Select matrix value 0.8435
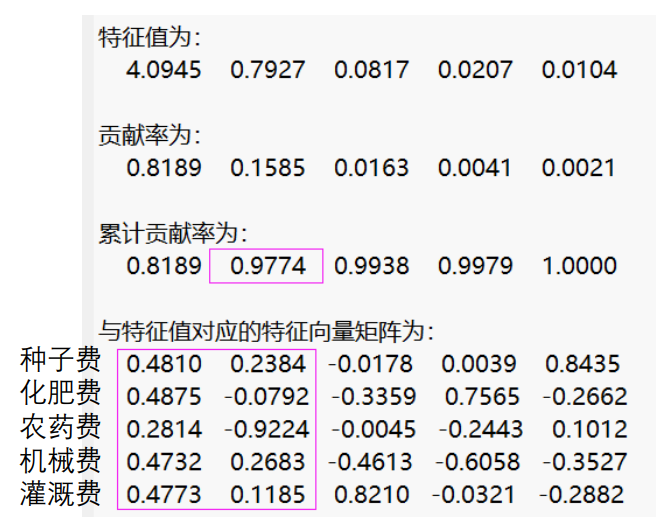The height and width of the screenshot is (532, 656). pyautogui.click(x=582, y=364)
